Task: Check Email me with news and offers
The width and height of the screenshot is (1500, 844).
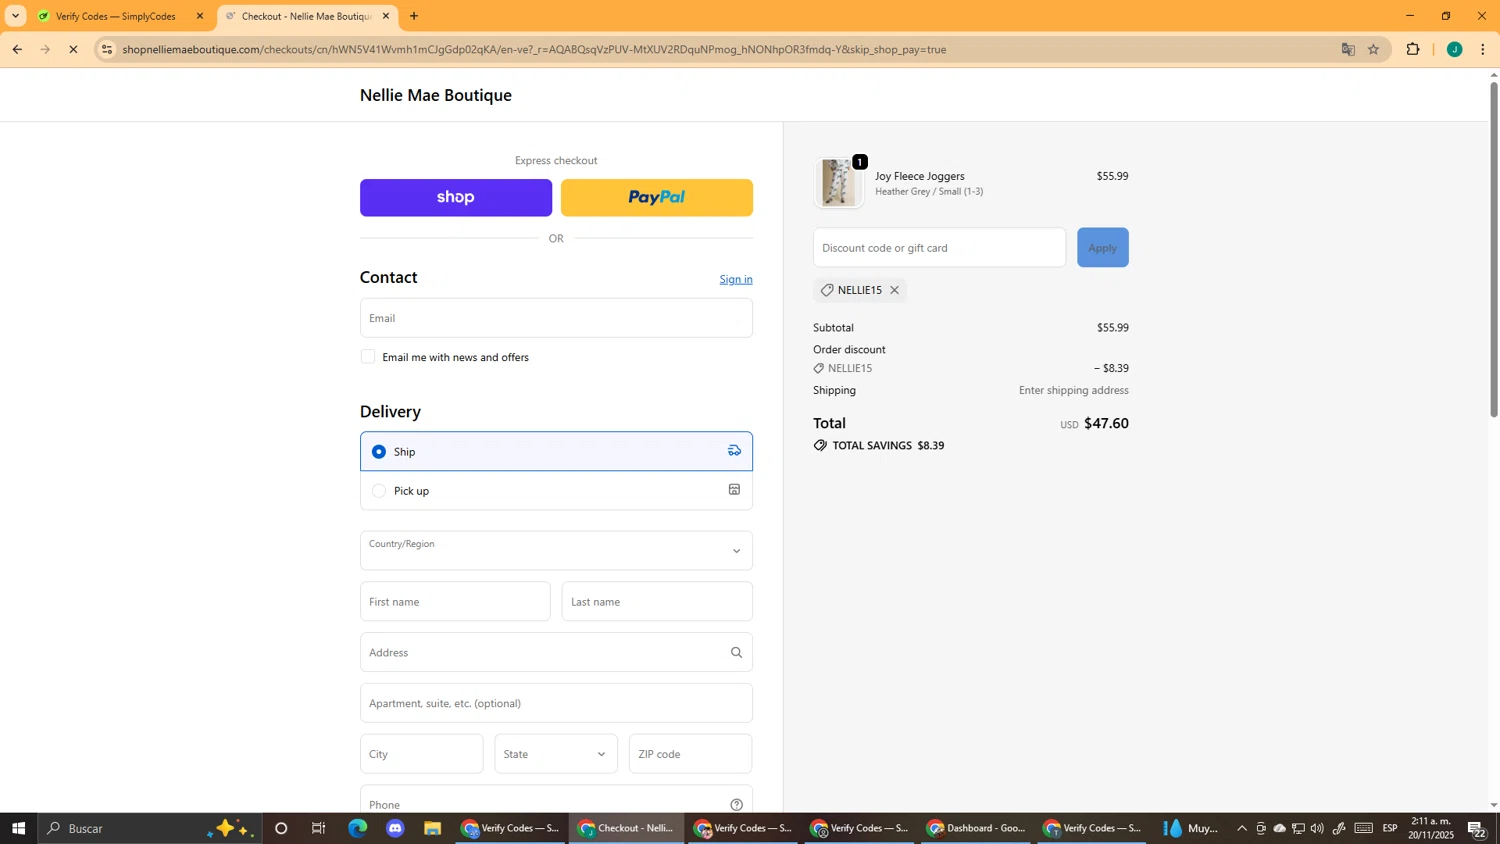Action: (x=368, y=357)
